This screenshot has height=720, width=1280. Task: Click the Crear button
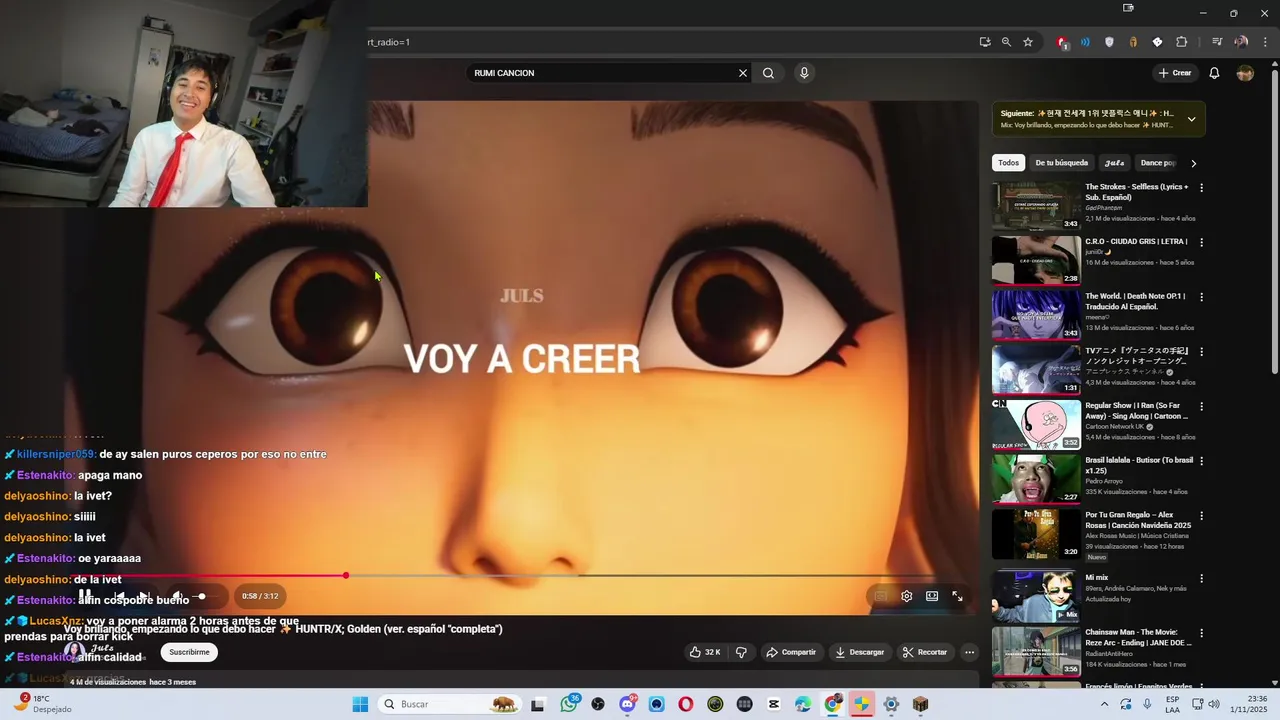[1175, 73]
